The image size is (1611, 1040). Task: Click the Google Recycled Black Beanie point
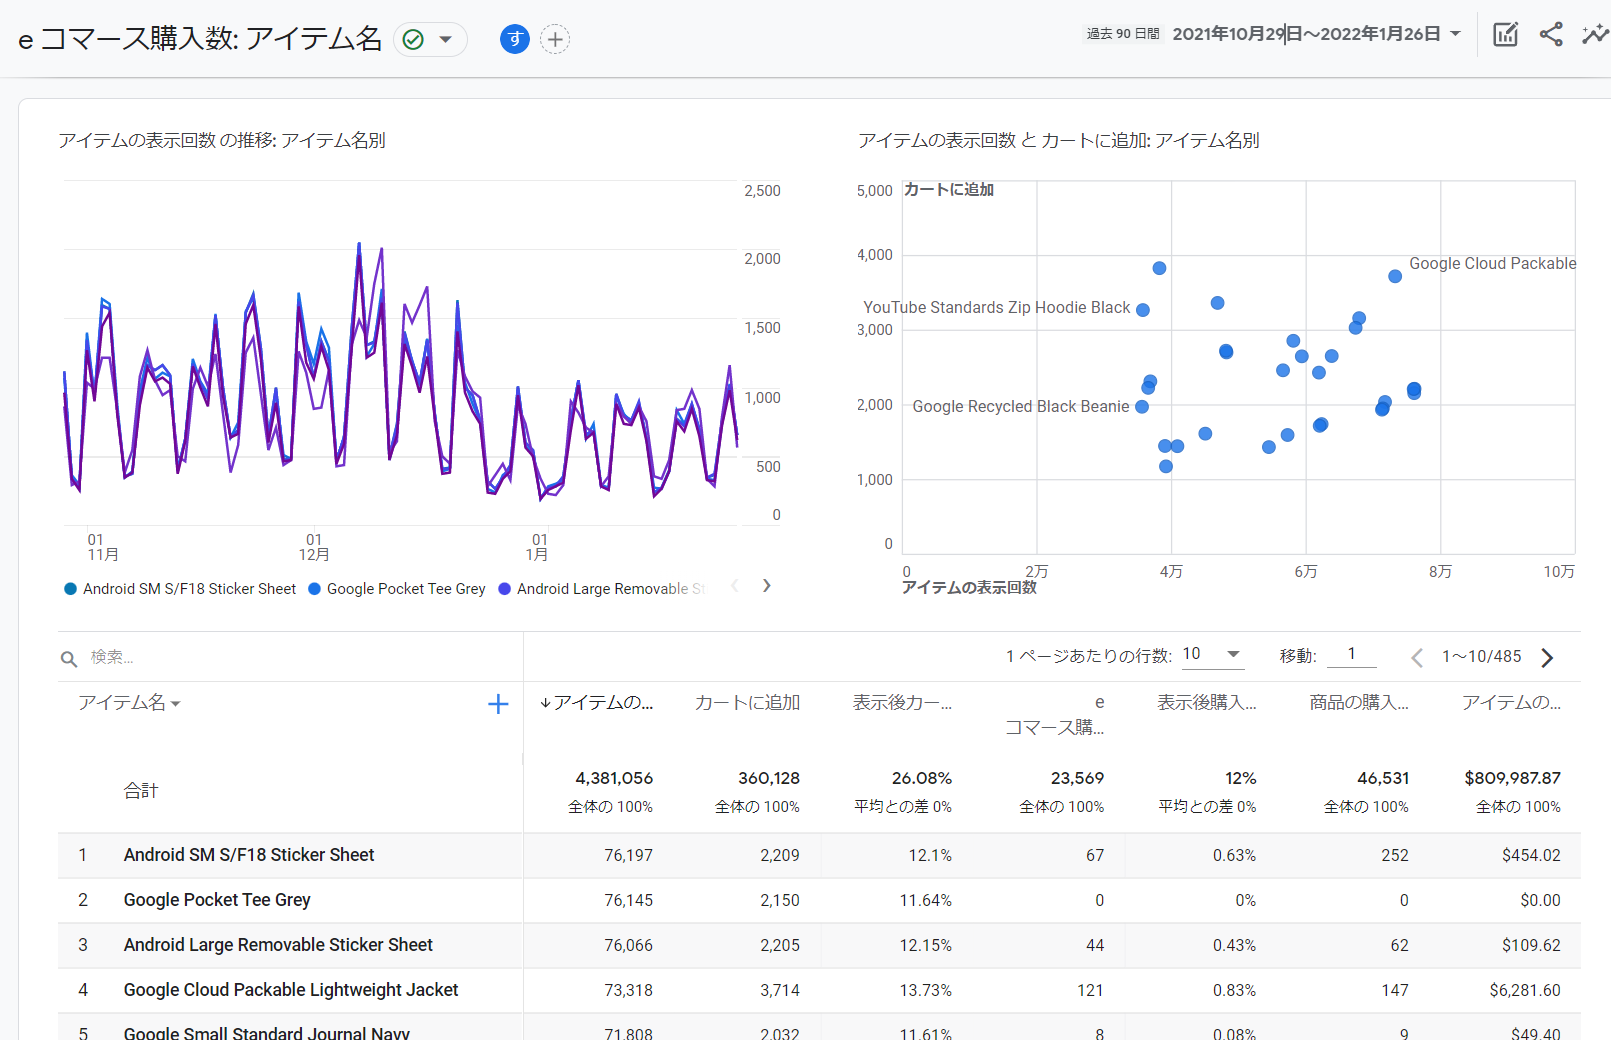coord(1142,407)
